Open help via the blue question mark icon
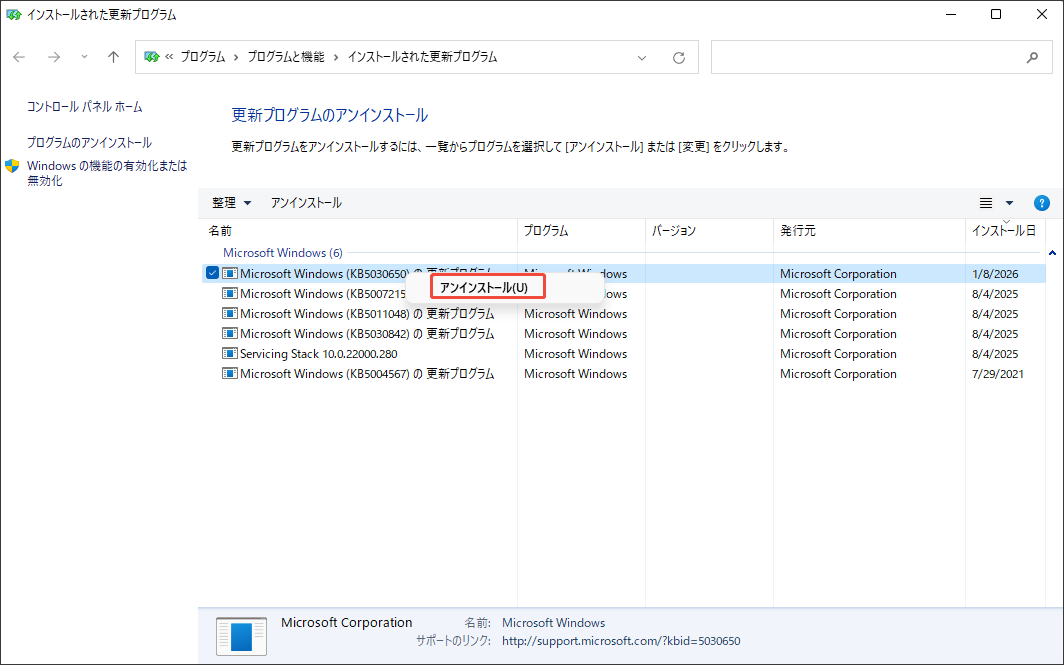 (x=1041, y=202)
